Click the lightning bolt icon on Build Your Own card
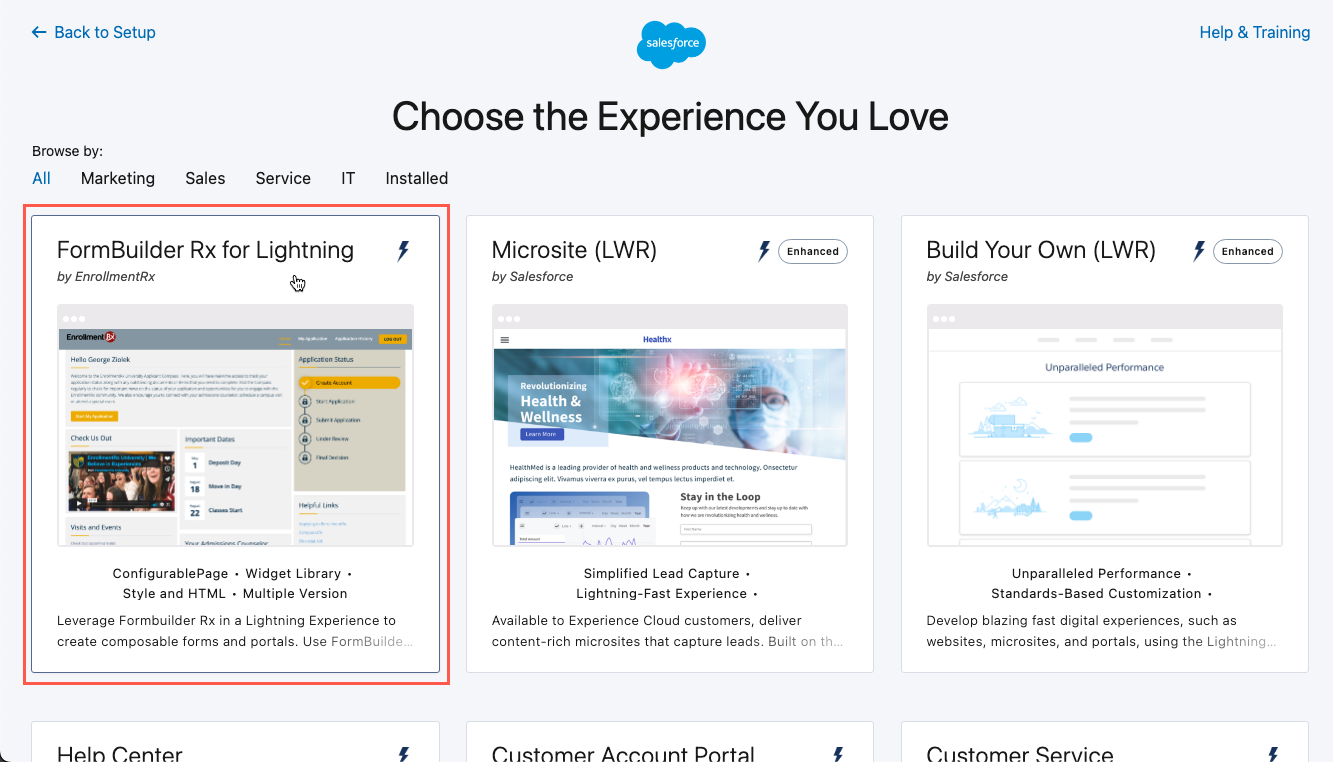The image size is (1333, 762). 1199,251
